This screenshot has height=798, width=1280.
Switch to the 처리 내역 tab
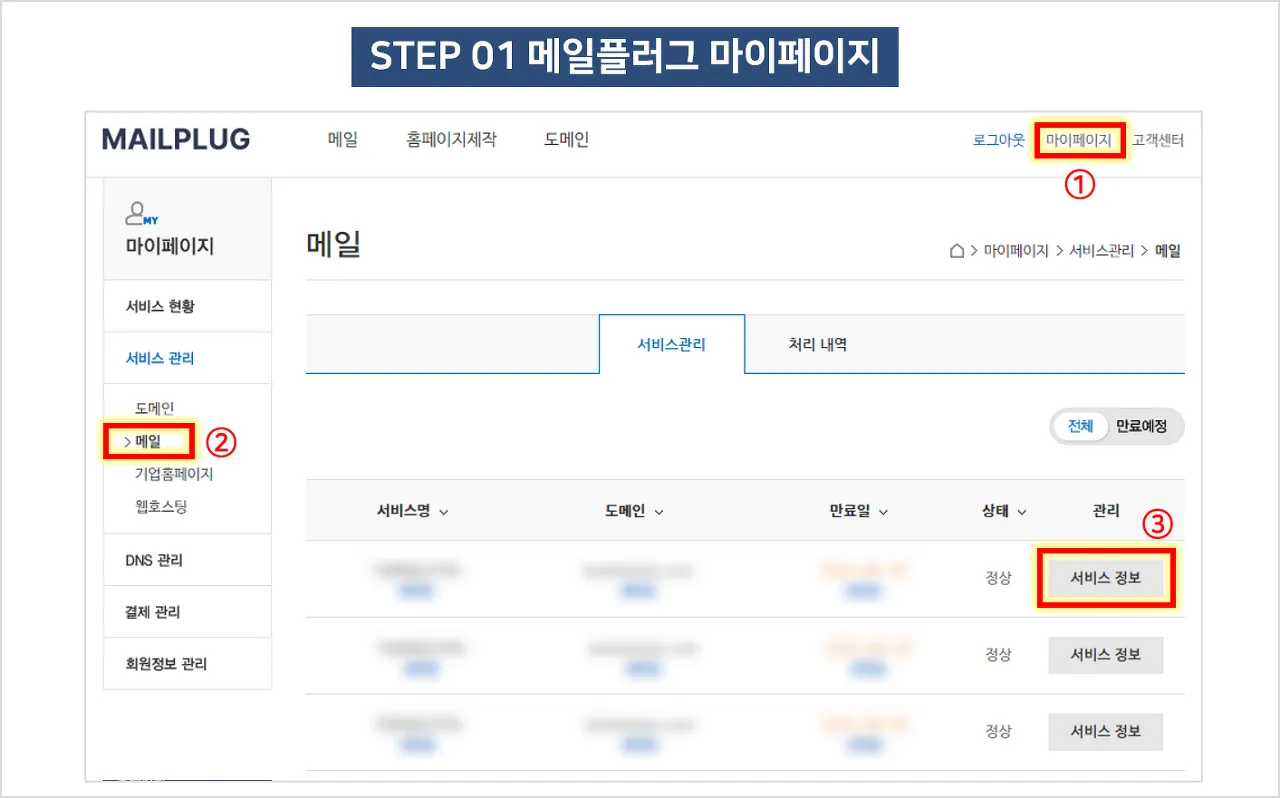point(817,344)
